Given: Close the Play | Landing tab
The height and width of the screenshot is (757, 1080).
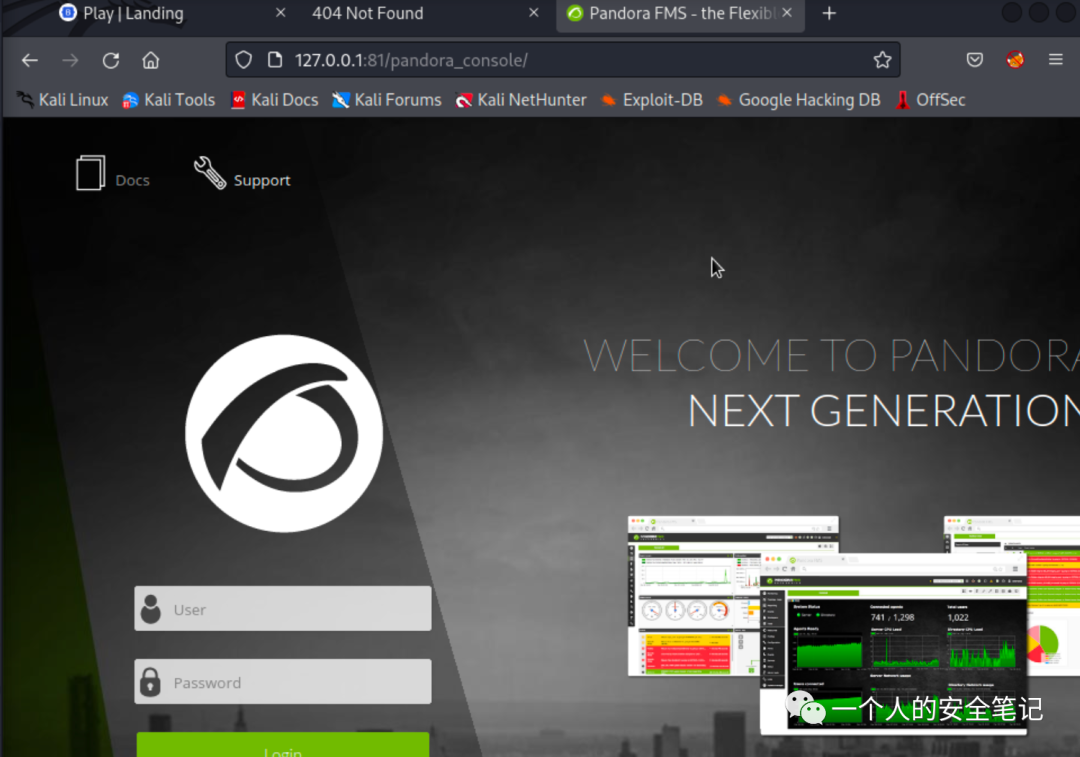Looking at the screenshot, I should [x=280, y=13].
